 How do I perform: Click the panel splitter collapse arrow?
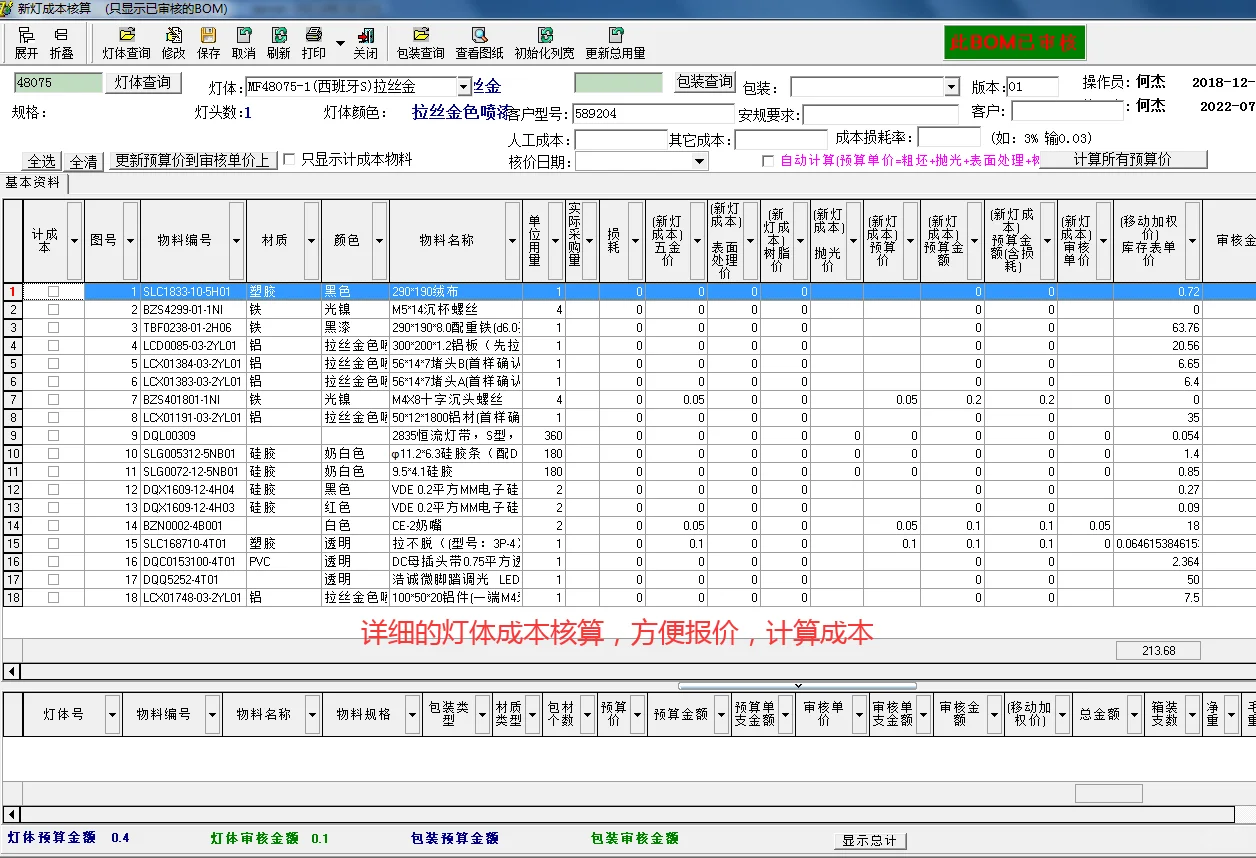pyautogui.click(x=798, y=686)
